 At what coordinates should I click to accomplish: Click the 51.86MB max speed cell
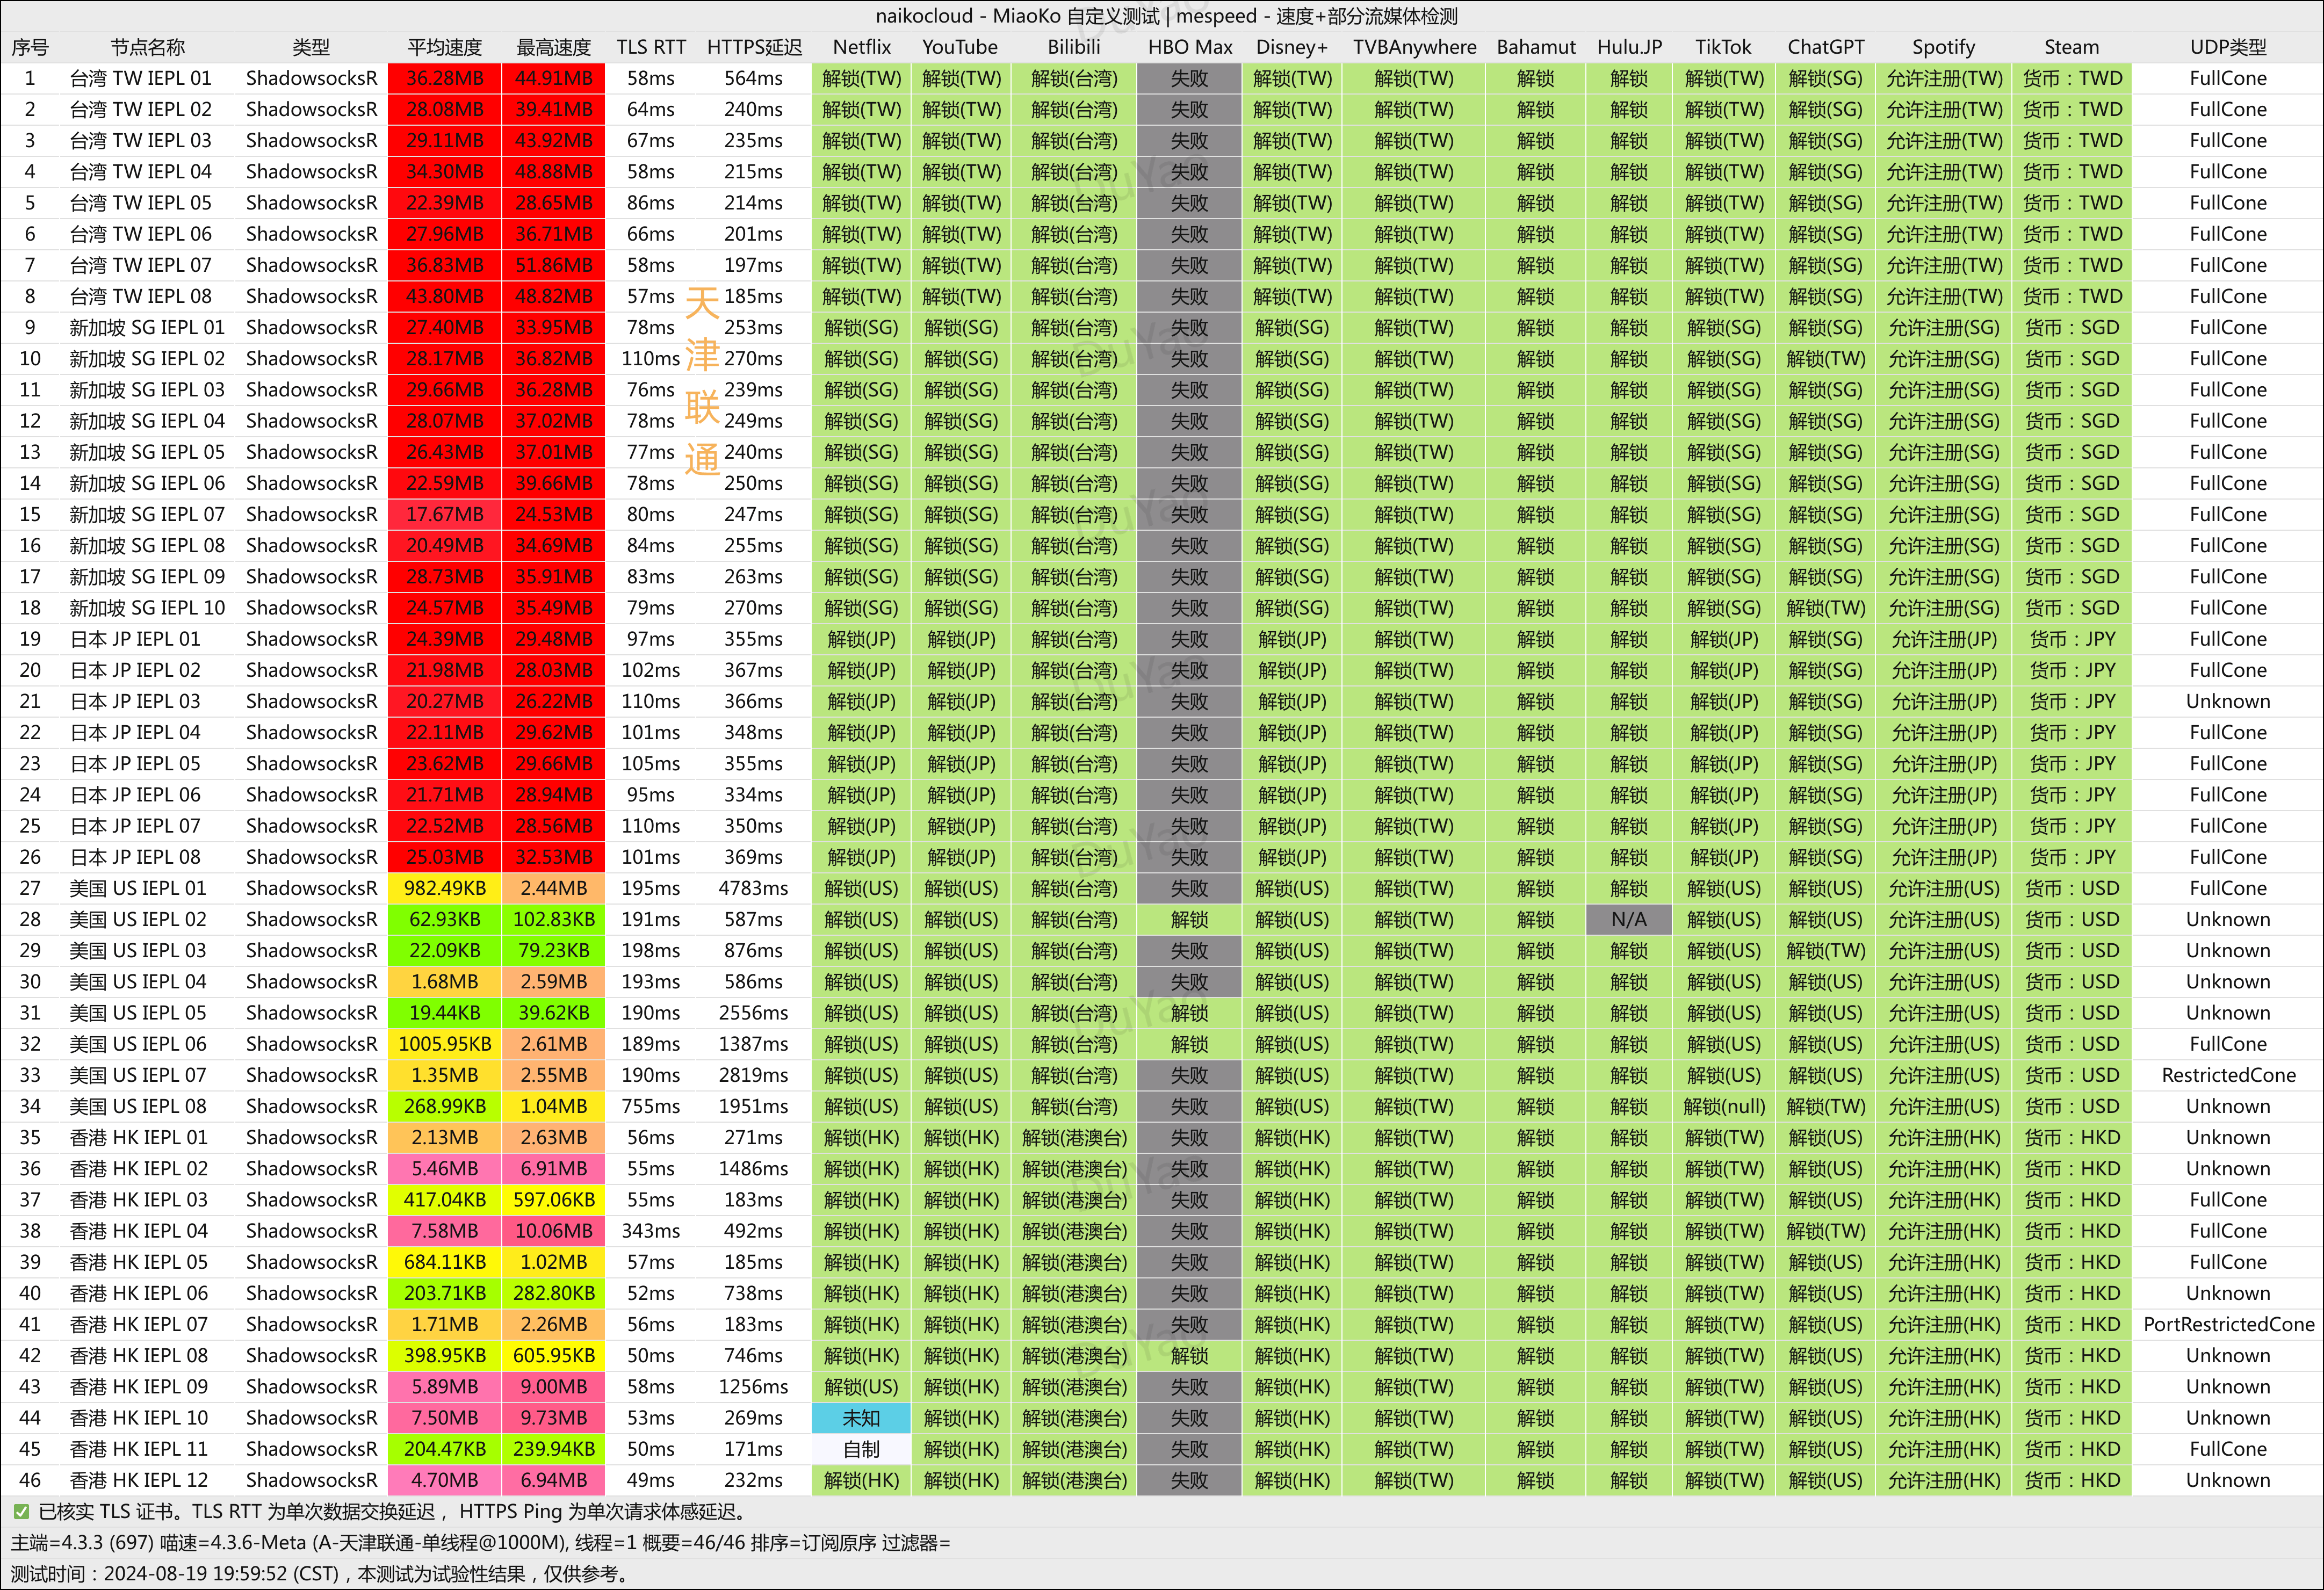coord(553,265)
